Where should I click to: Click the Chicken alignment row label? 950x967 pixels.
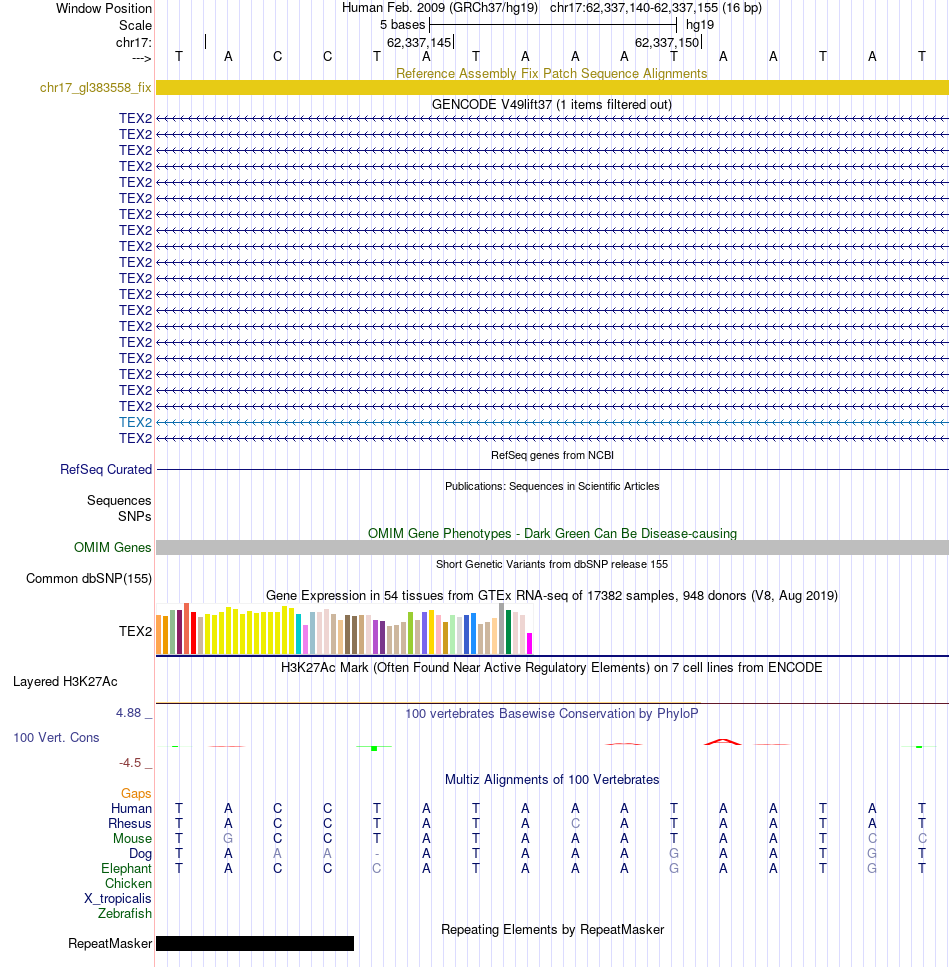(x=128, y=884)
